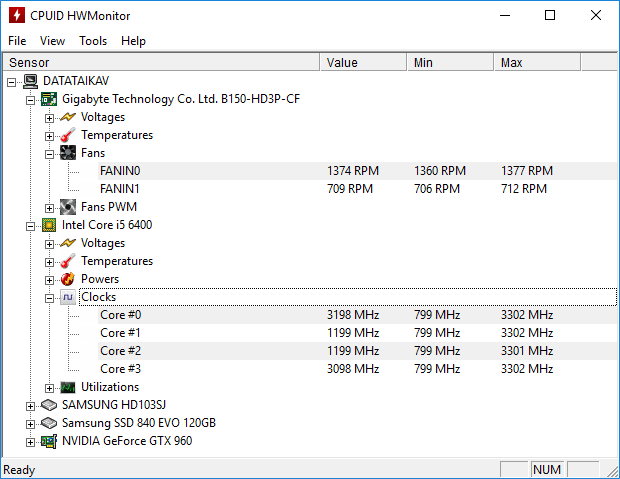
Task: Click the SAMSUNG HD103SJ drive icon
Action: point(49,405)
